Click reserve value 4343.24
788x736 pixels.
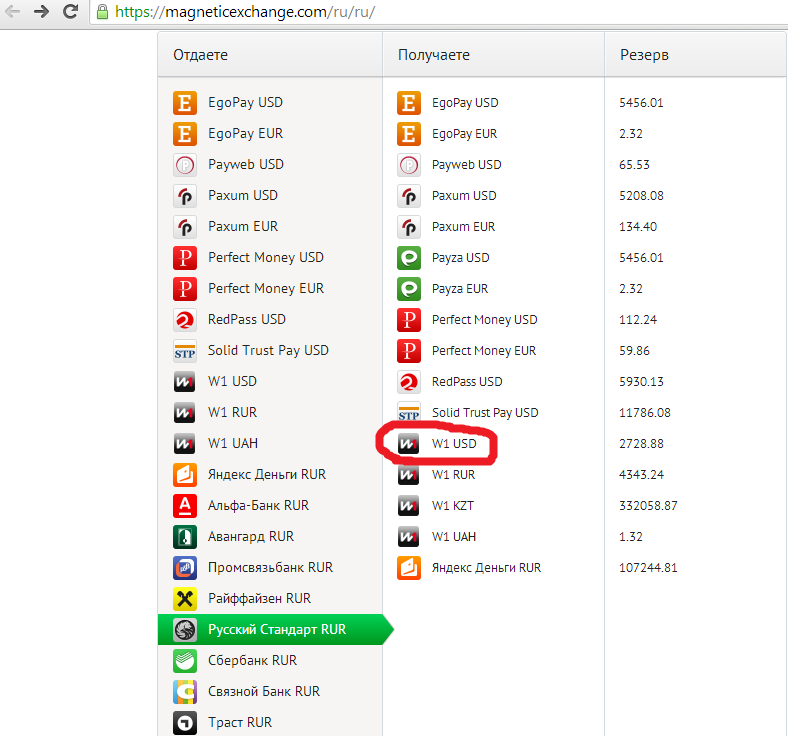641,475
